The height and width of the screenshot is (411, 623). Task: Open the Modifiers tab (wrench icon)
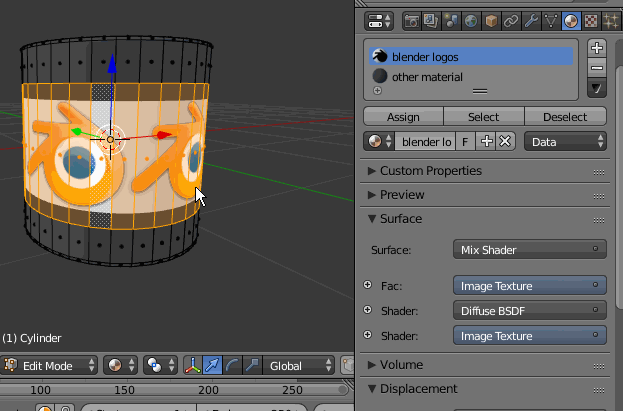(531, 21)
